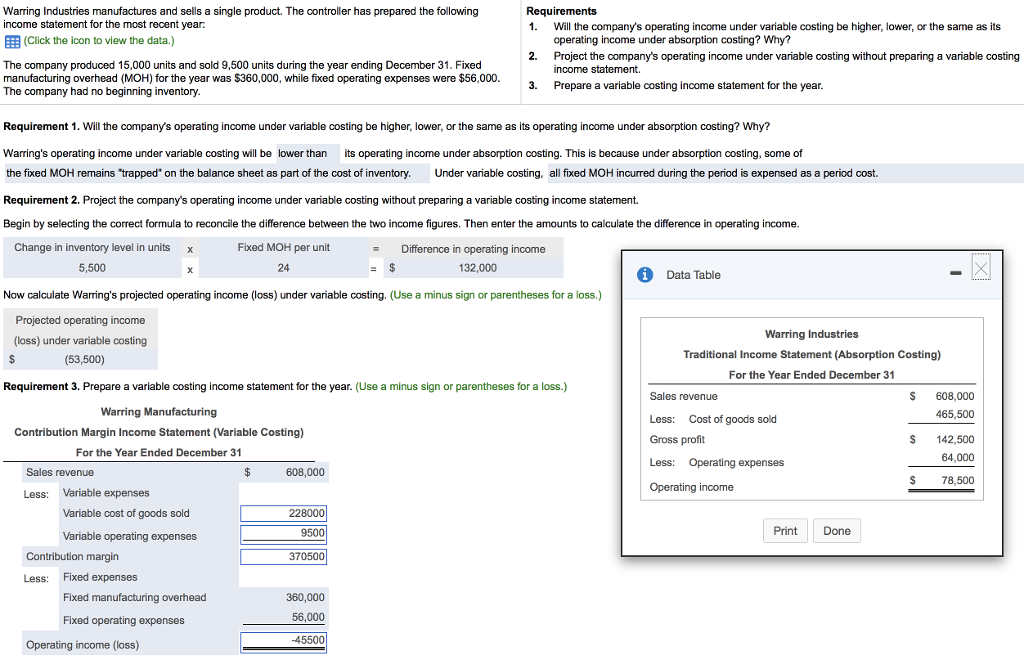Screen dimensions: 1024x660
Task: Select the 'Fixed MOH per unit' formula field
Action: pos(283,247)
